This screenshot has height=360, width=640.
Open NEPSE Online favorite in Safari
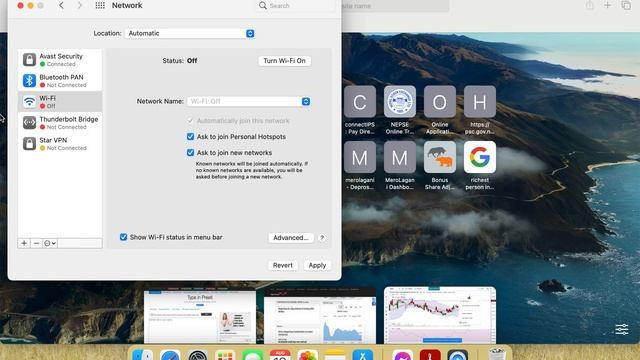click(400, 110)
